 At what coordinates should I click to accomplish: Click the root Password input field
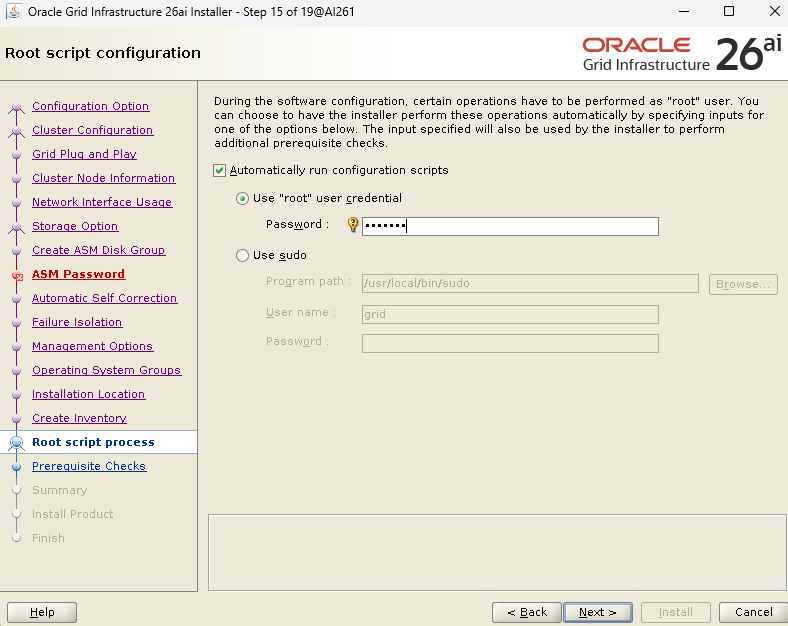coord(510,226)
